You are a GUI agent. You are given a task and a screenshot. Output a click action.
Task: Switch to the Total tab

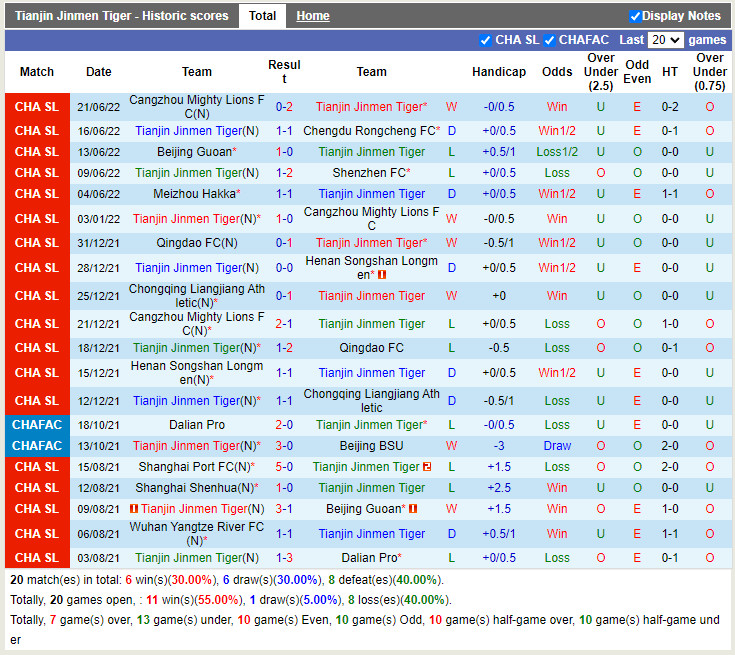point(262,16)
